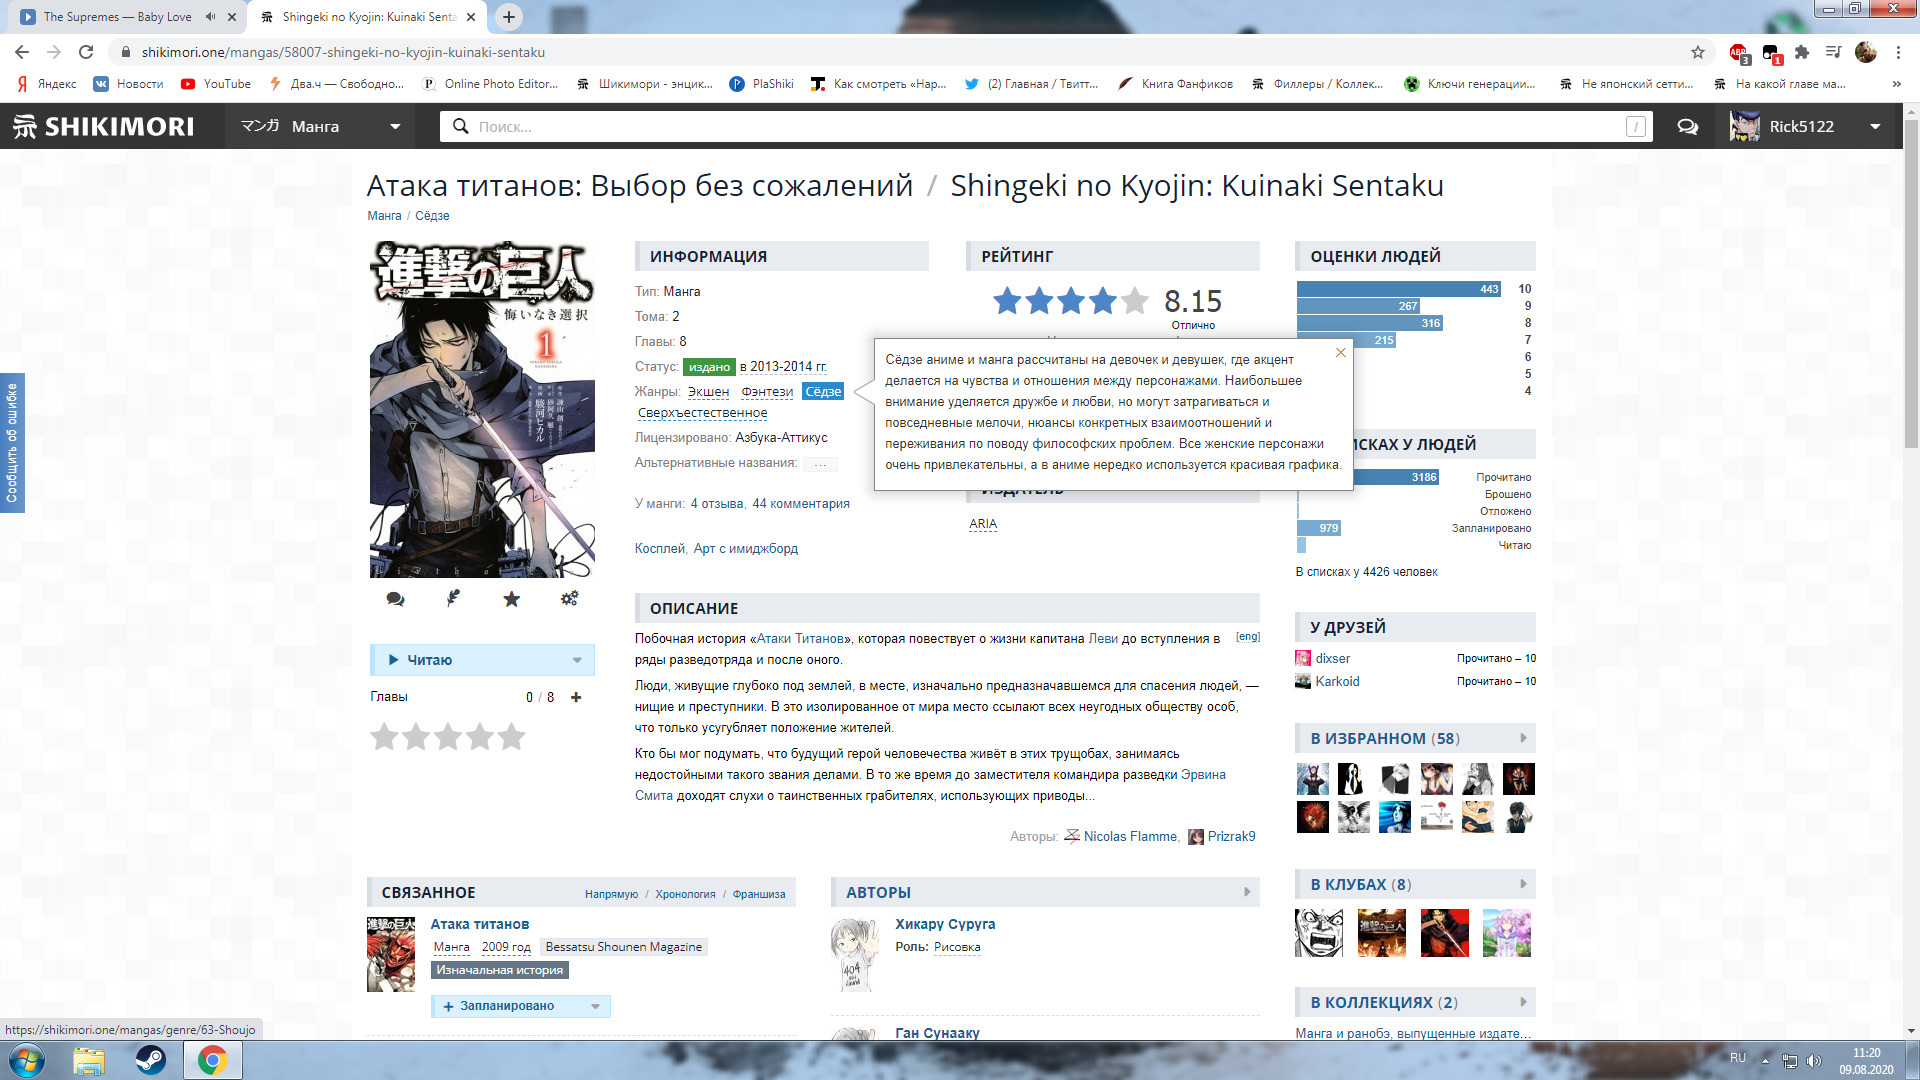1920x1080 pixels.
Task: Click the feather write-review icon
Action: pyautogui.click(x=453, y=598)
